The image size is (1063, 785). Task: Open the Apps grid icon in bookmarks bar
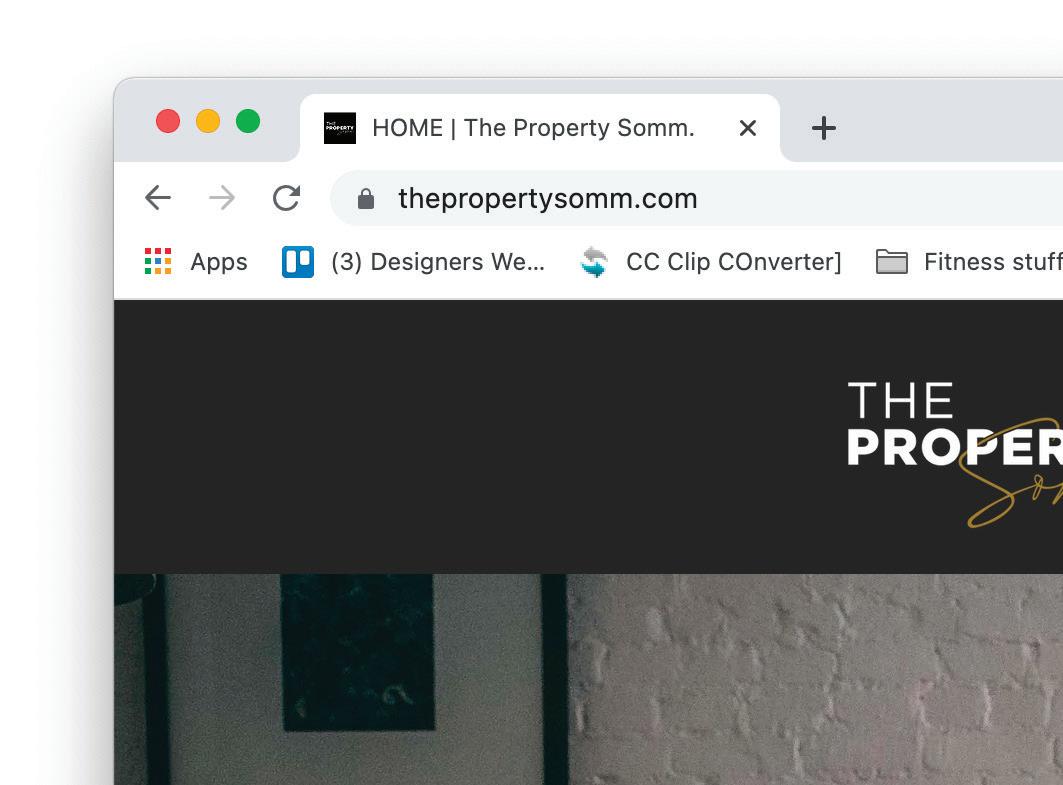pyautogui.click(x=158, y=262)
